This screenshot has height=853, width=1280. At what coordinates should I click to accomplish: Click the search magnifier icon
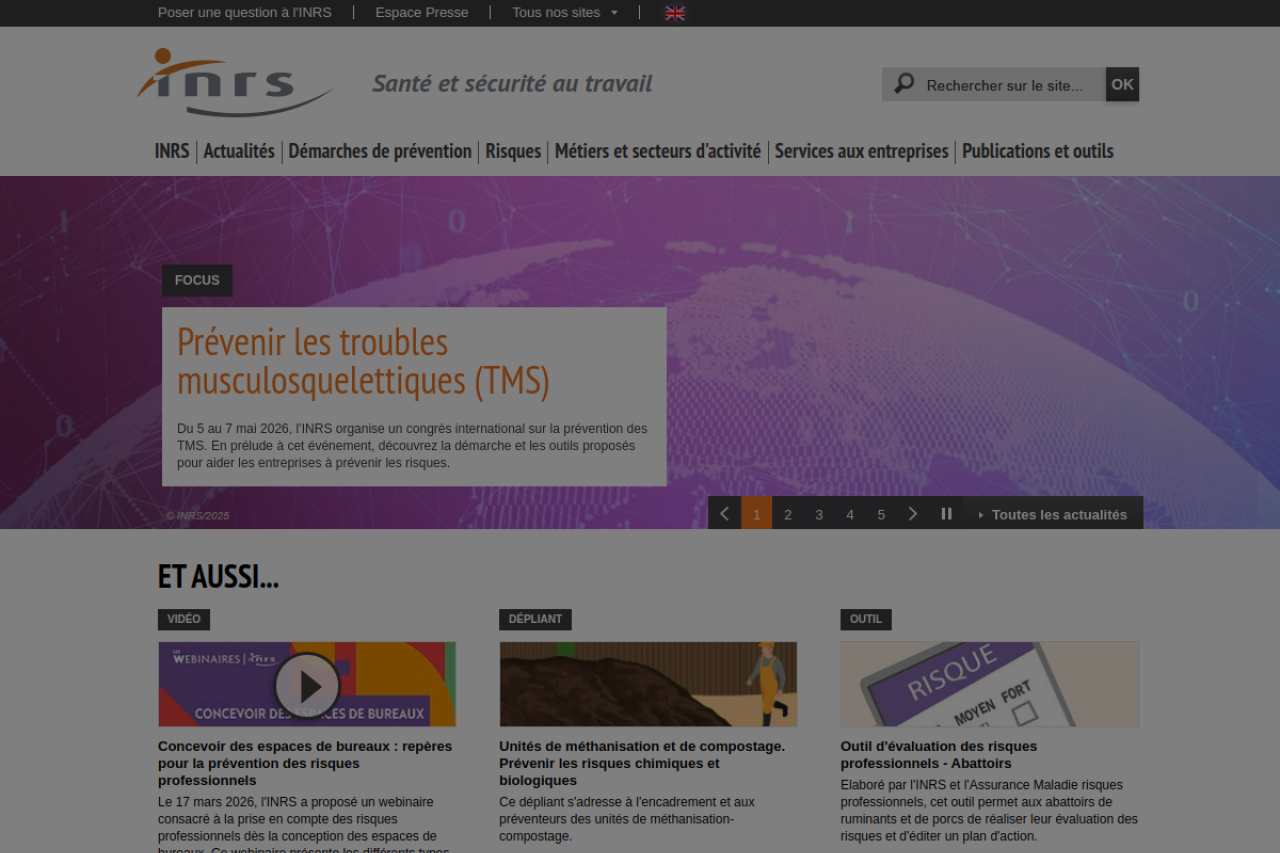pos(904,84)
